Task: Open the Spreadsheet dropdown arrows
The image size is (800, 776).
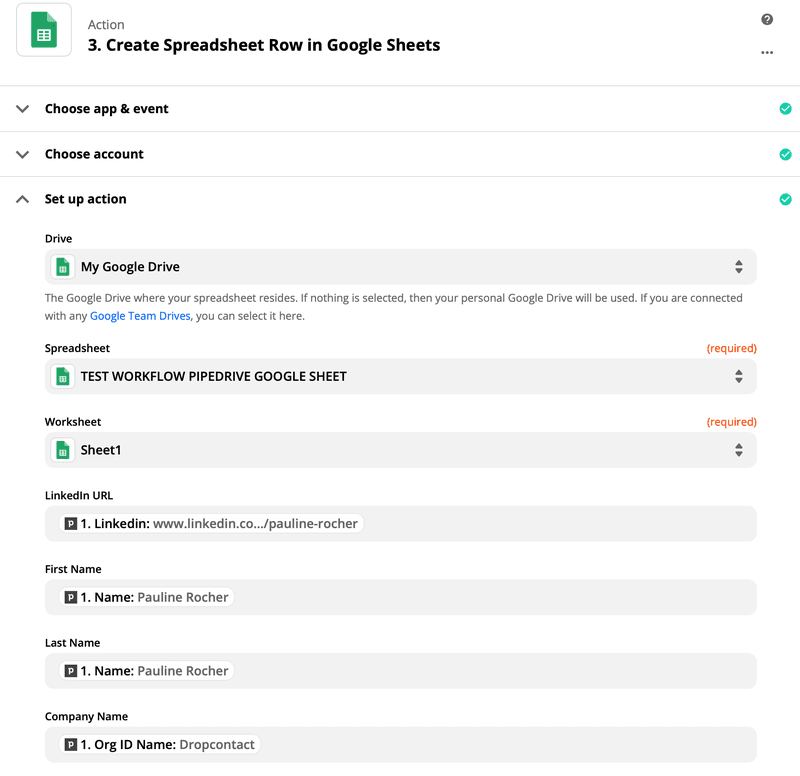Action: [x=738, y=377]
